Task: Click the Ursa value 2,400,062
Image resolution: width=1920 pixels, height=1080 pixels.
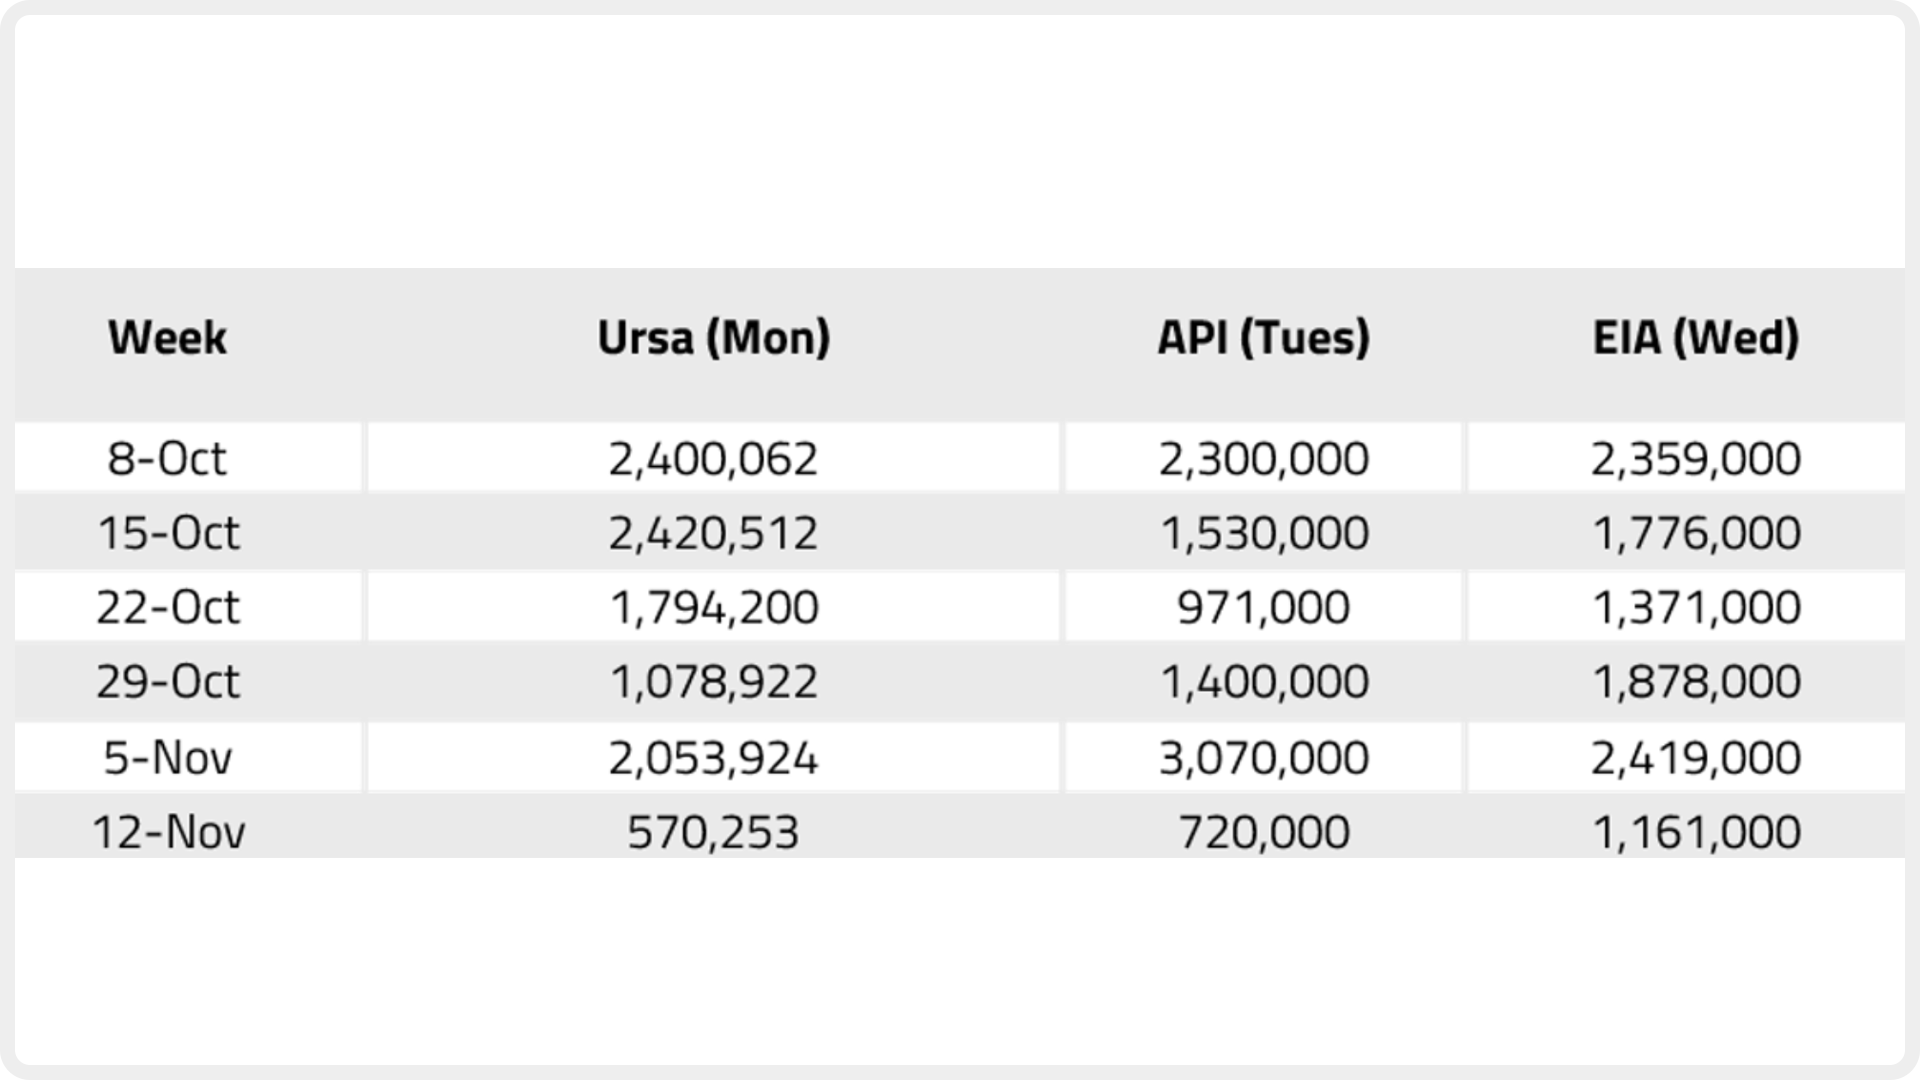Action: (x=714, y=459)
